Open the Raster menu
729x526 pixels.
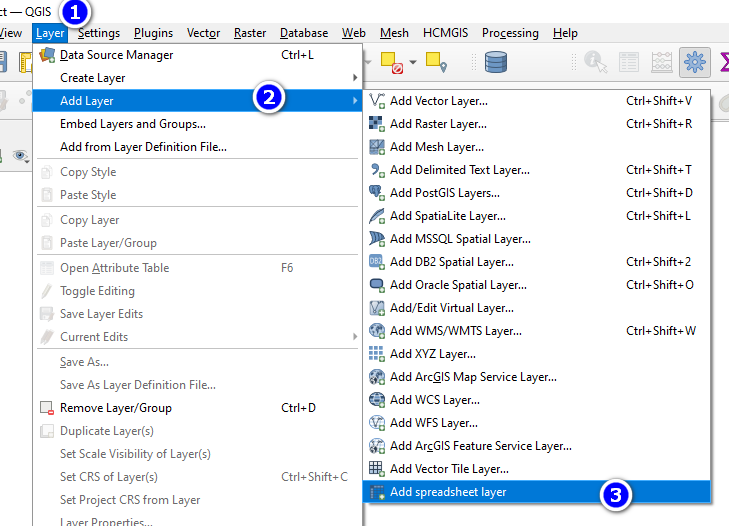(250, 33)
